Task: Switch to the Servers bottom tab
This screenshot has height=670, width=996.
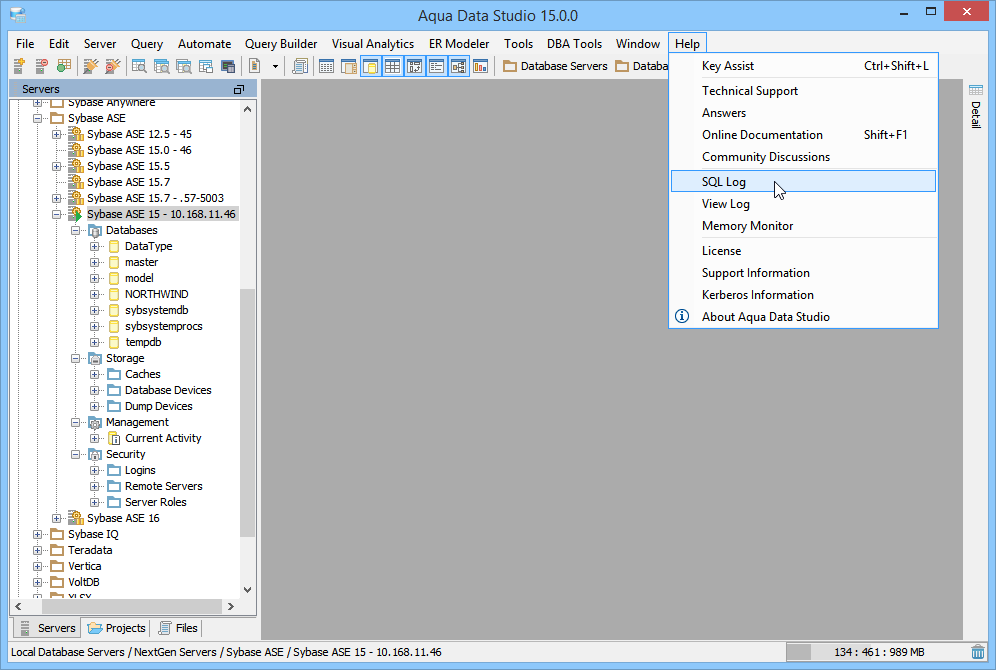Action: point(47,627)
